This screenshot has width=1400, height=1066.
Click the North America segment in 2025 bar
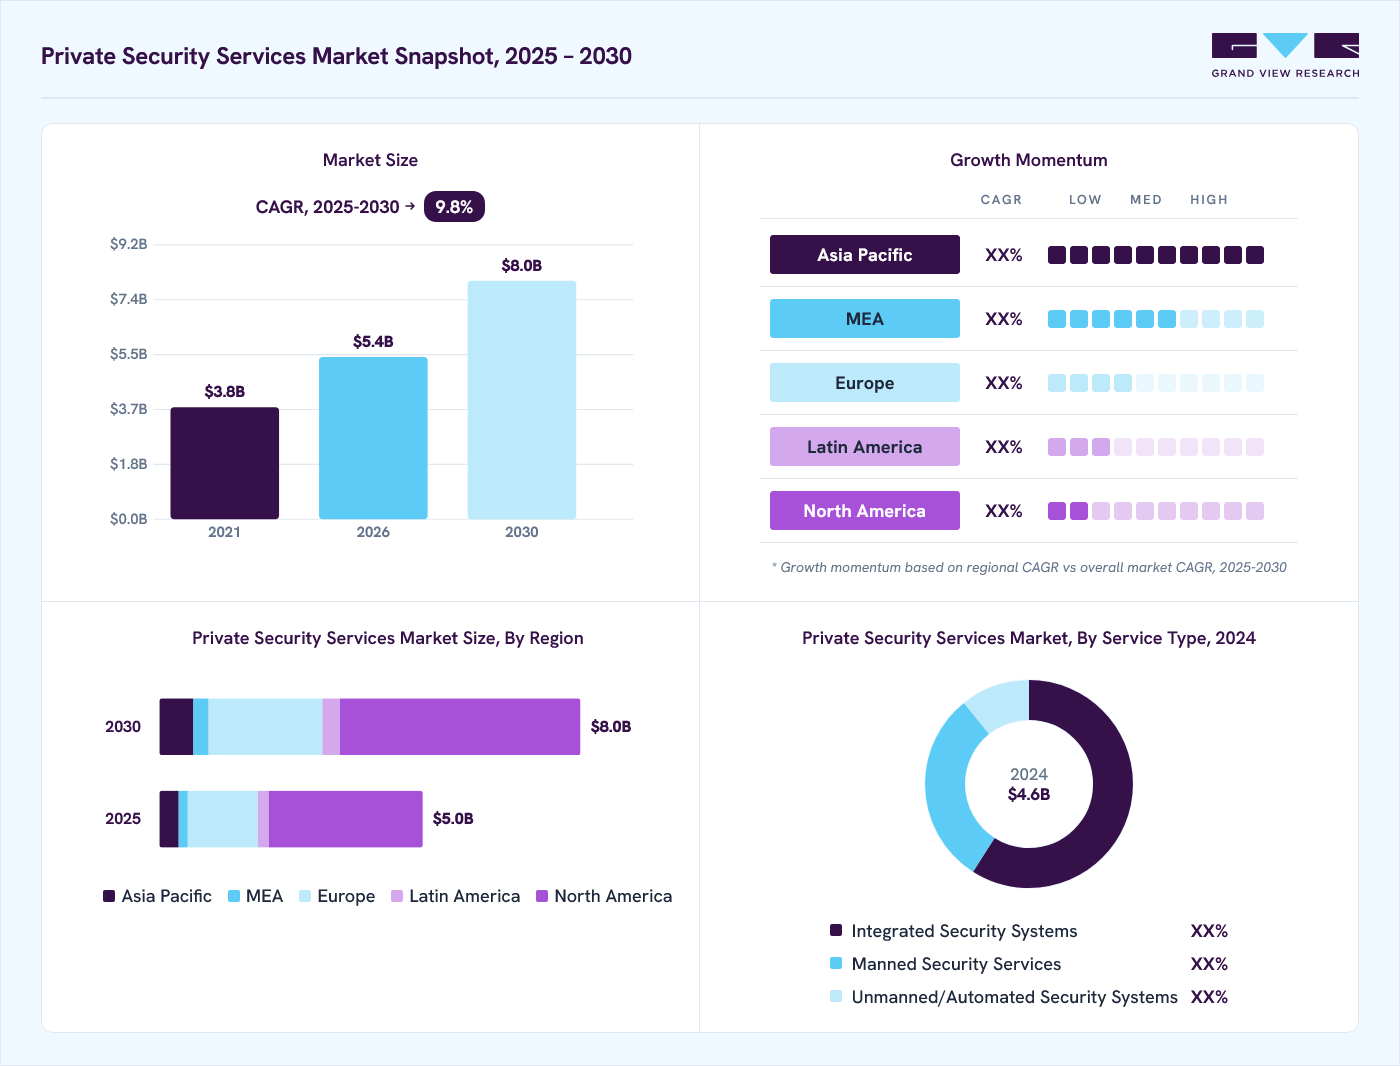point(346,819)
